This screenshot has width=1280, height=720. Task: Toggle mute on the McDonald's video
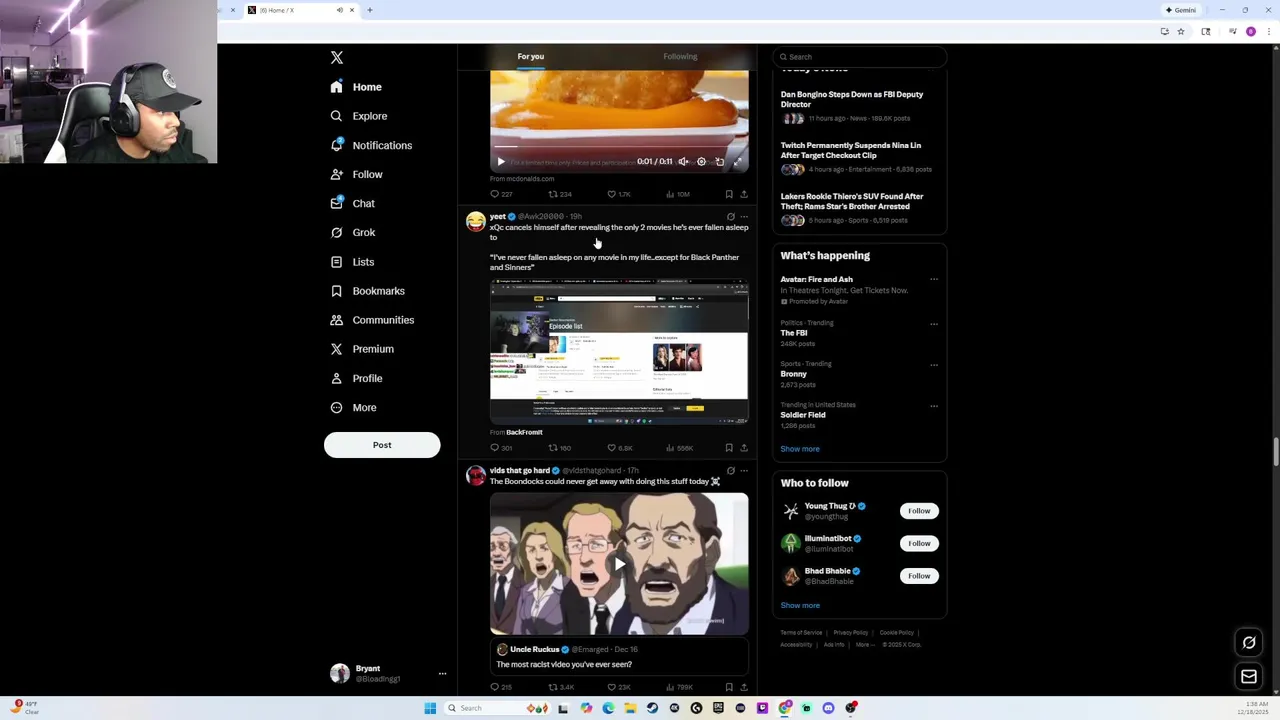point(683,161)
